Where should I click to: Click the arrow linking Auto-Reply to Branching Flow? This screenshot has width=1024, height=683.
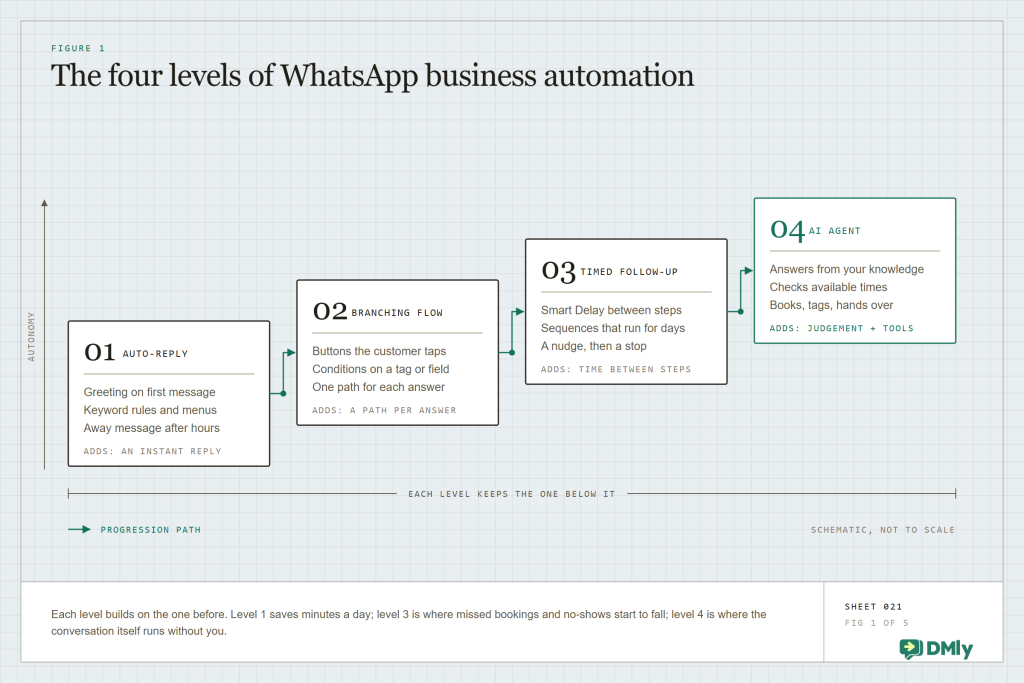[x=283, y=373]
